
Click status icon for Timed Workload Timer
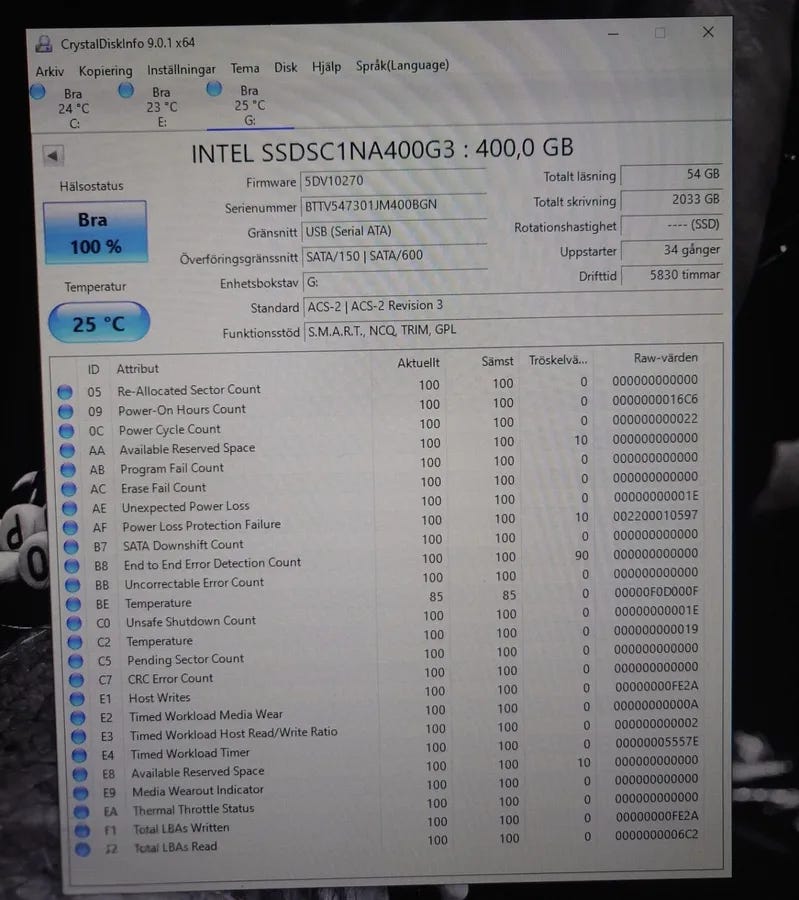[x=79, y=755]
